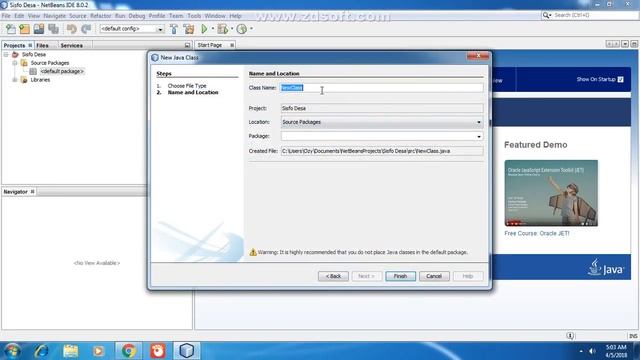The width and height of the screenshot is (640, 360).
Task: Select the Sisfo Desa project
Action: [x=34, y=54]
